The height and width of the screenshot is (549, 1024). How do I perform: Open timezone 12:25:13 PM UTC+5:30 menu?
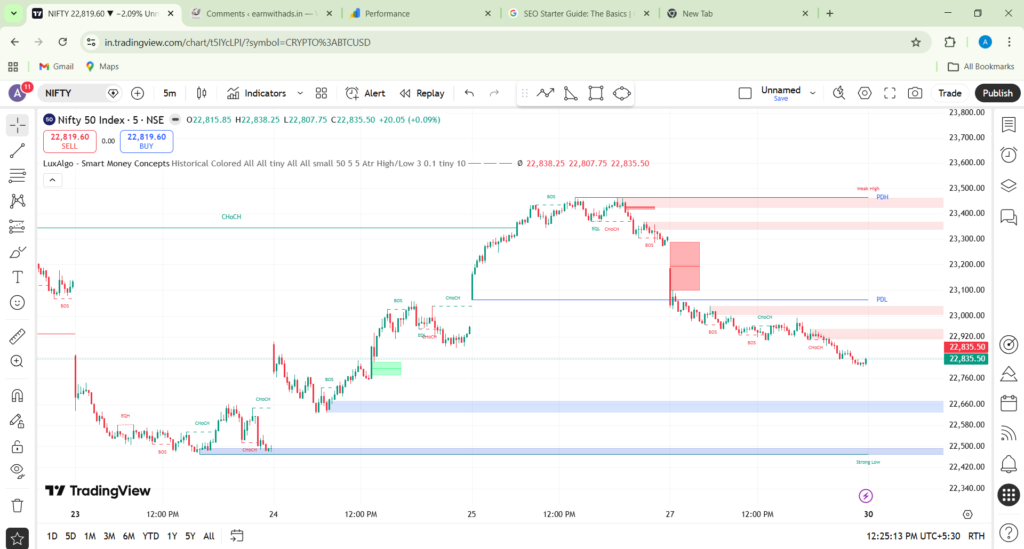click(x=913, y=536)
